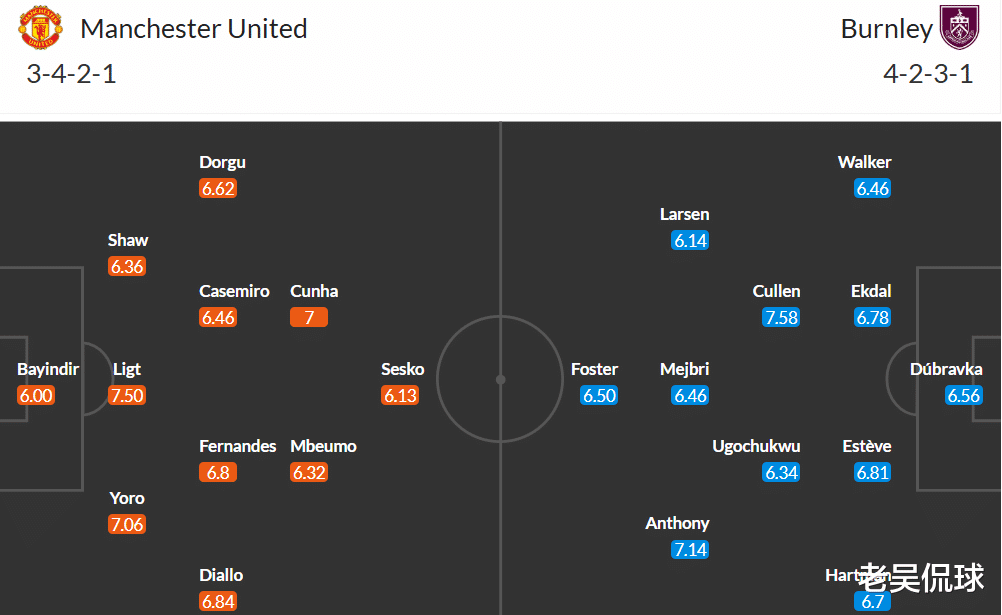Image resolution: width=1002 pixels, height=615 pixels.
Task: Select Anthony's 7.14 rating badge
Action: click(x=690, y=550)
